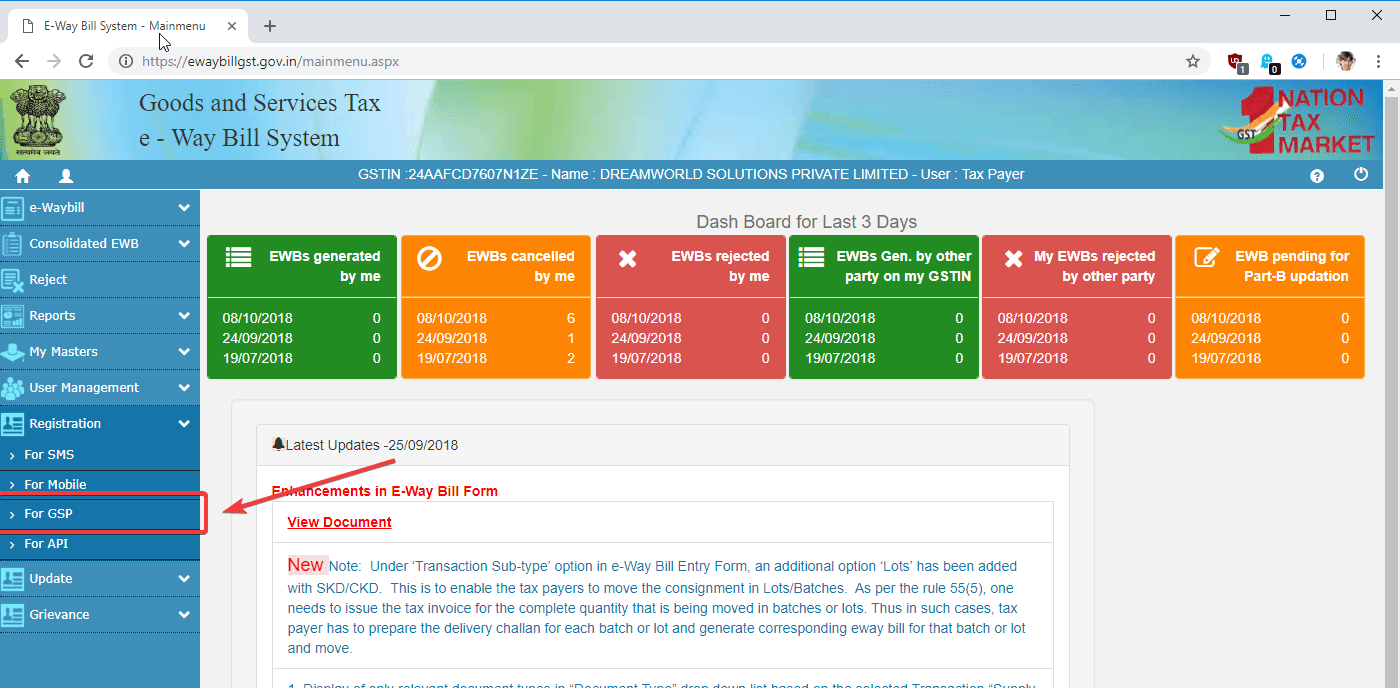Select For GSP under Registration
1400x688 pixels.
(x=48, y=514)
